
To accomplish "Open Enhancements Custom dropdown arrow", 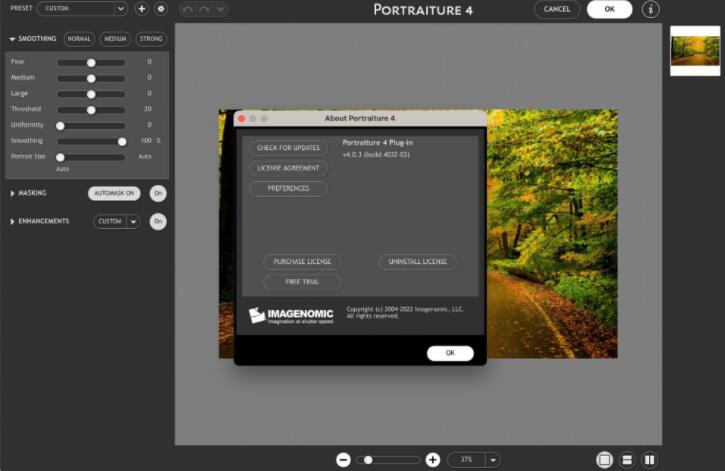I will (133, 222).
